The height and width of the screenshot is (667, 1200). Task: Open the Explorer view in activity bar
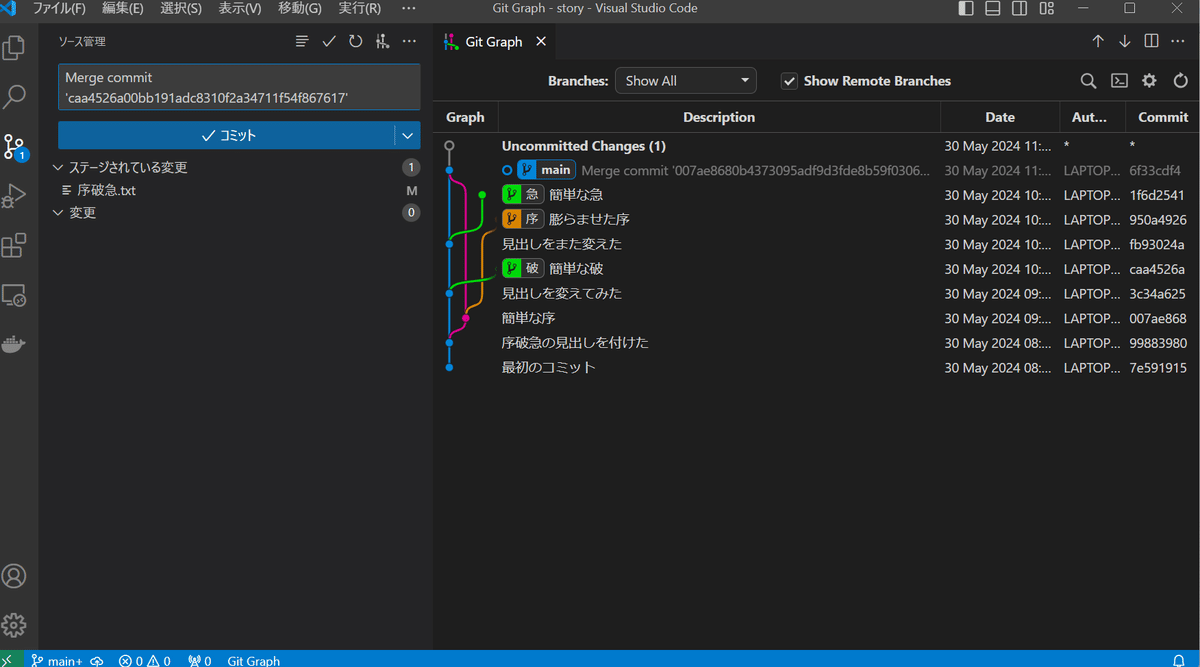(14, 47)
